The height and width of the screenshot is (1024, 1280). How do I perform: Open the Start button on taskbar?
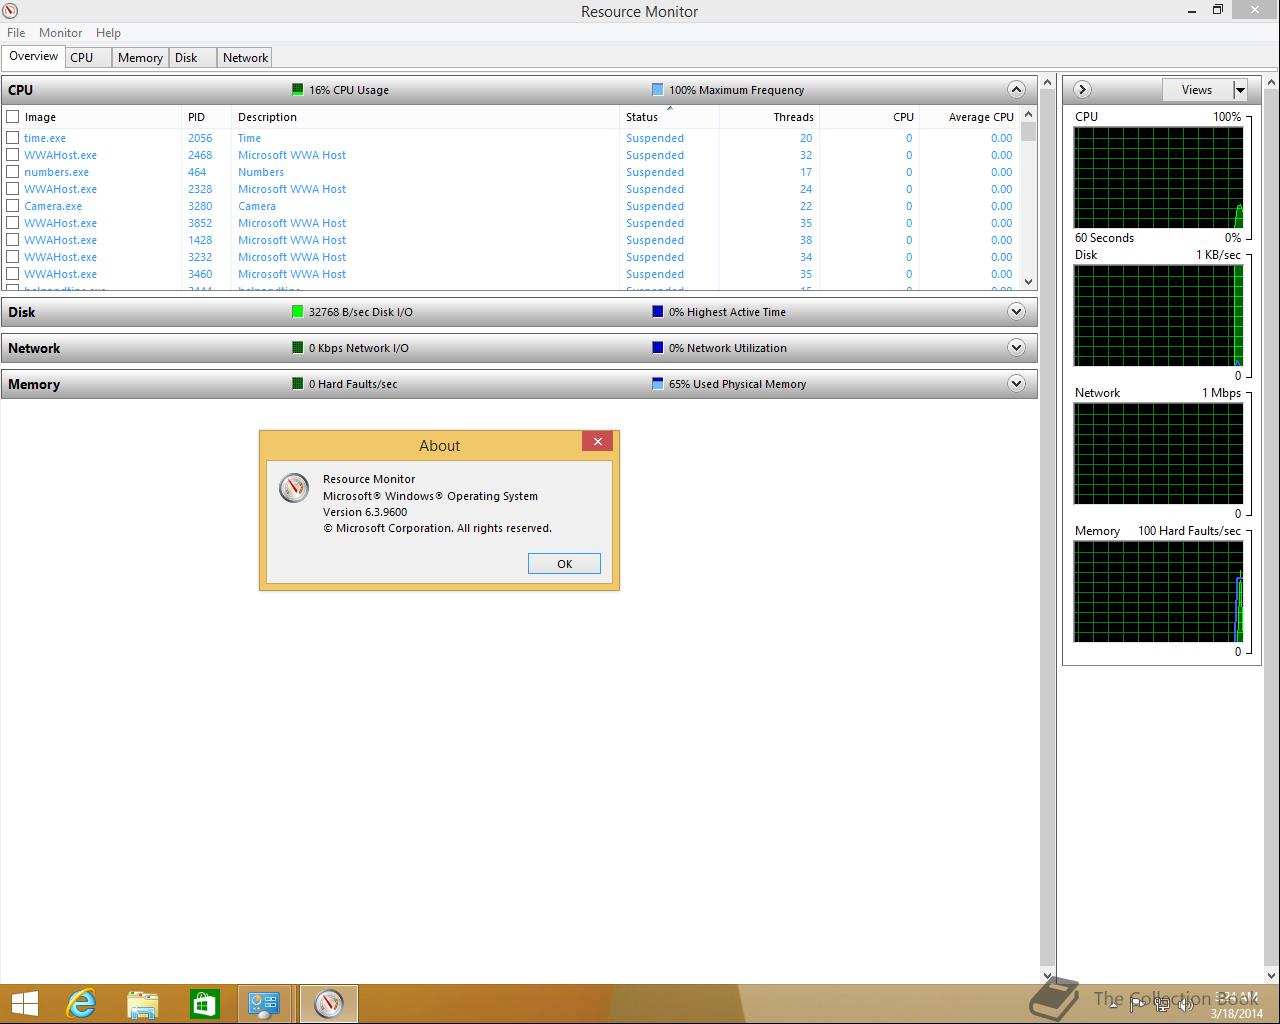(x=25, y=1003)
